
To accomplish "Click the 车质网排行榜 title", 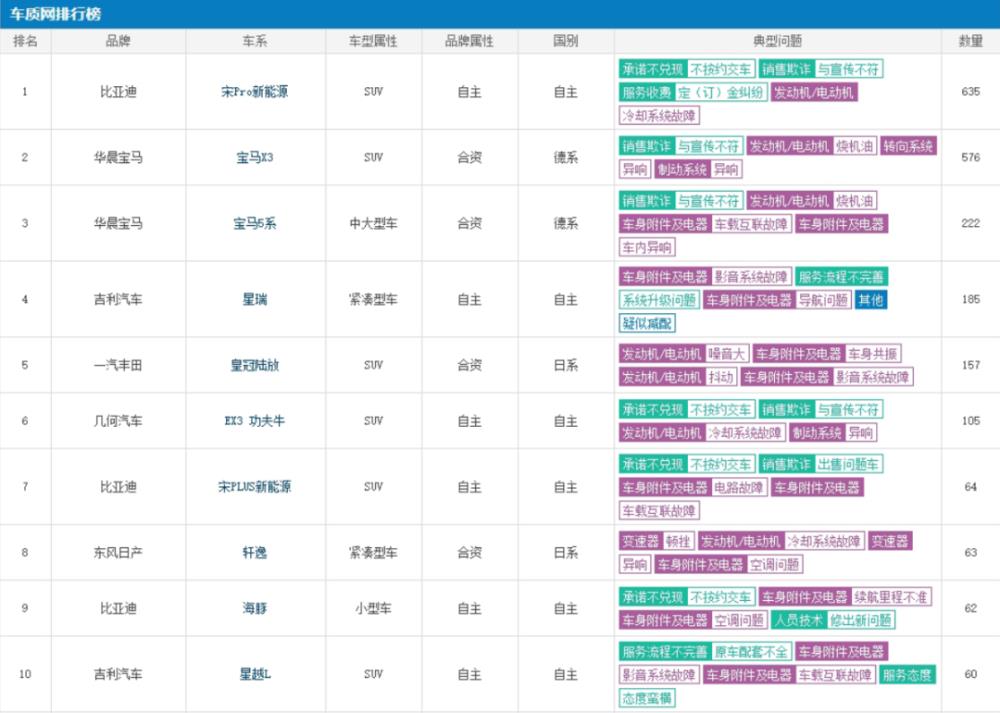I will tap(55, 14).
